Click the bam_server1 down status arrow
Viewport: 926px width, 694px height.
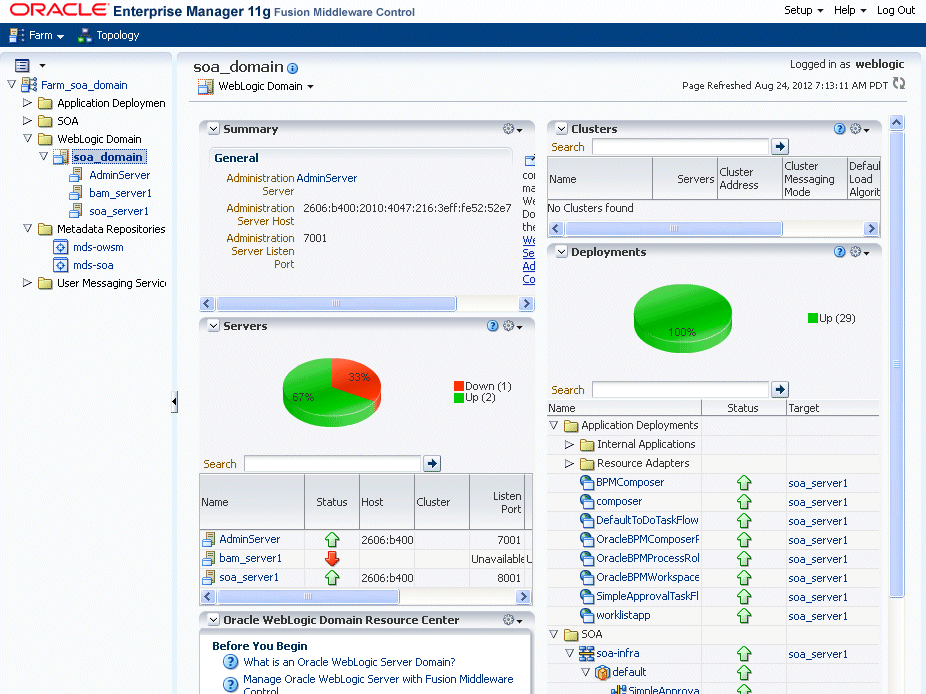332,558
